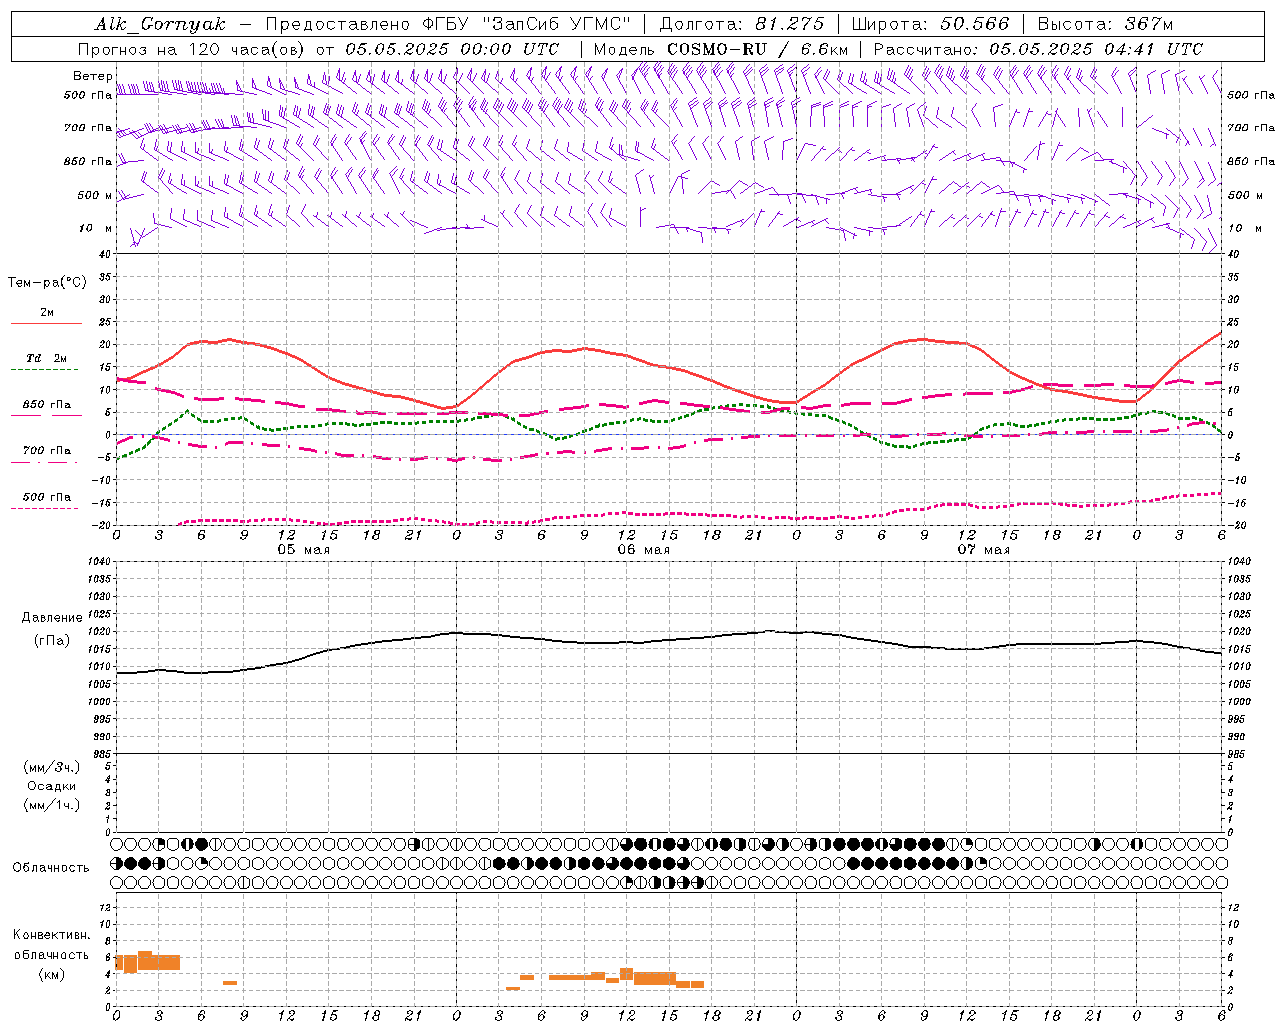Click the (мм/3ч.) precipitation unit label
This screenshot has height=1024, width=1280.
[x=52, y=767]
